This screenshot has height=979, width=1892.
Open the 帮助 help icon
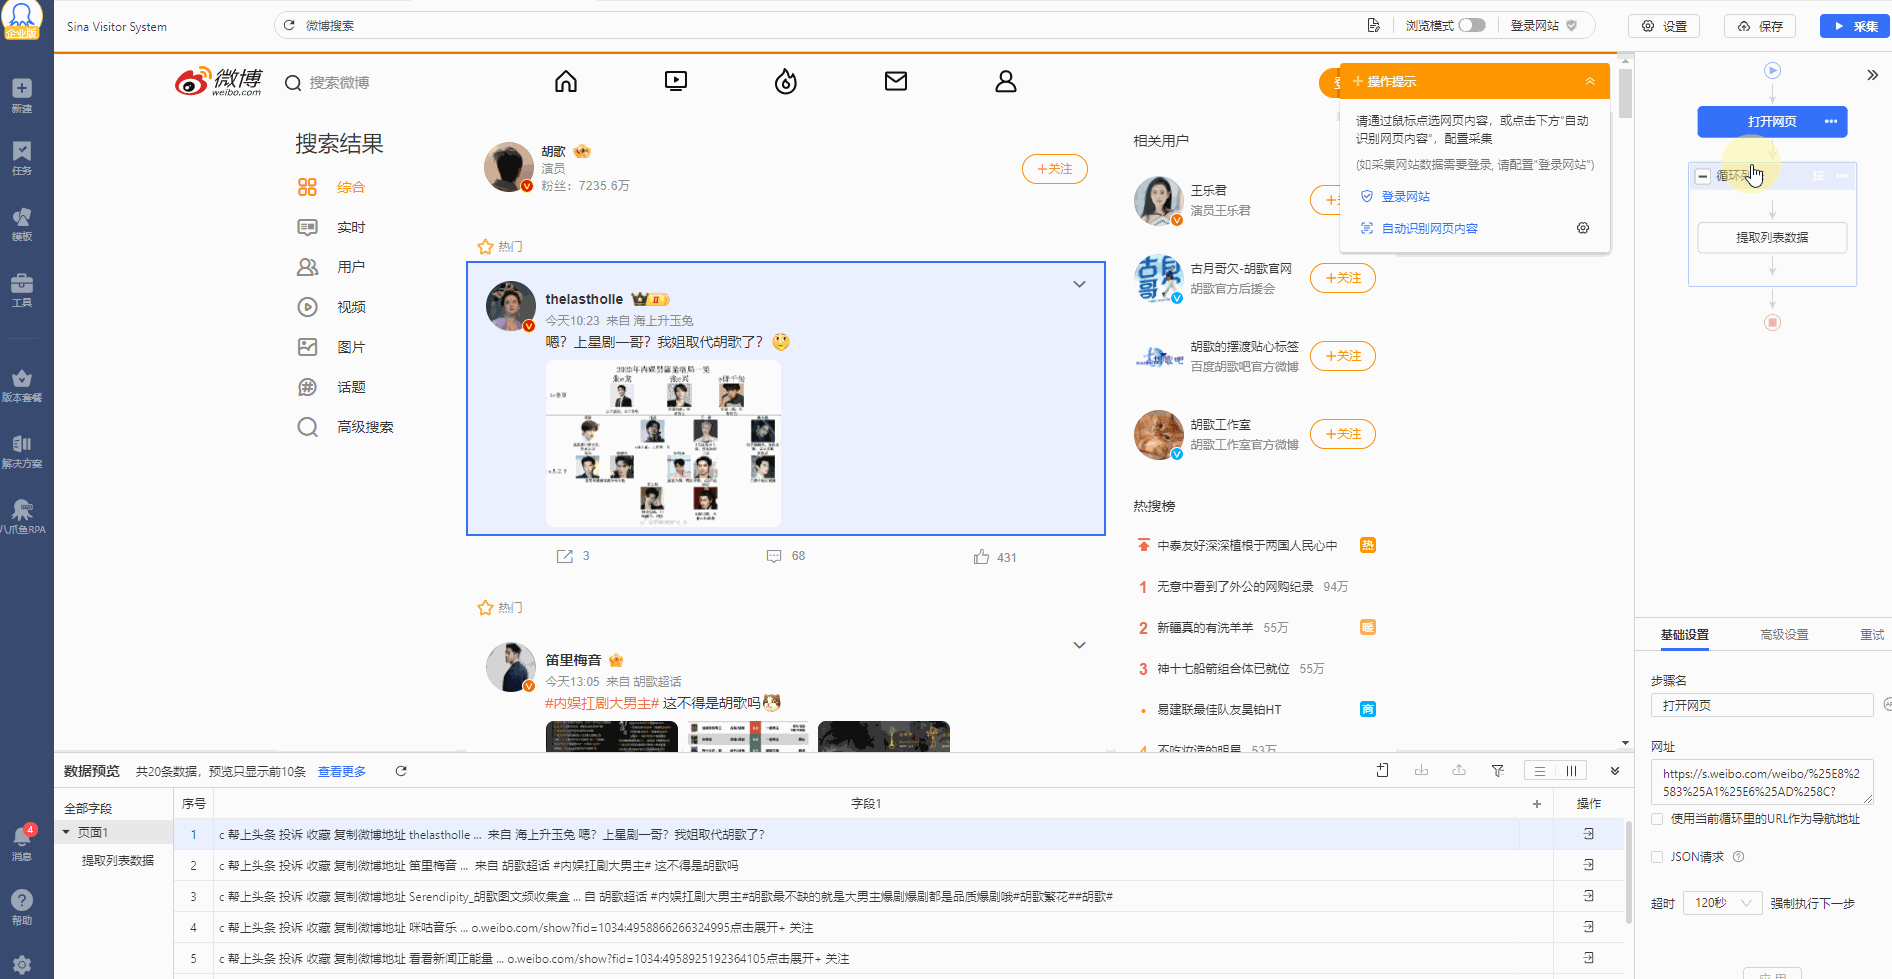point(22,907)
